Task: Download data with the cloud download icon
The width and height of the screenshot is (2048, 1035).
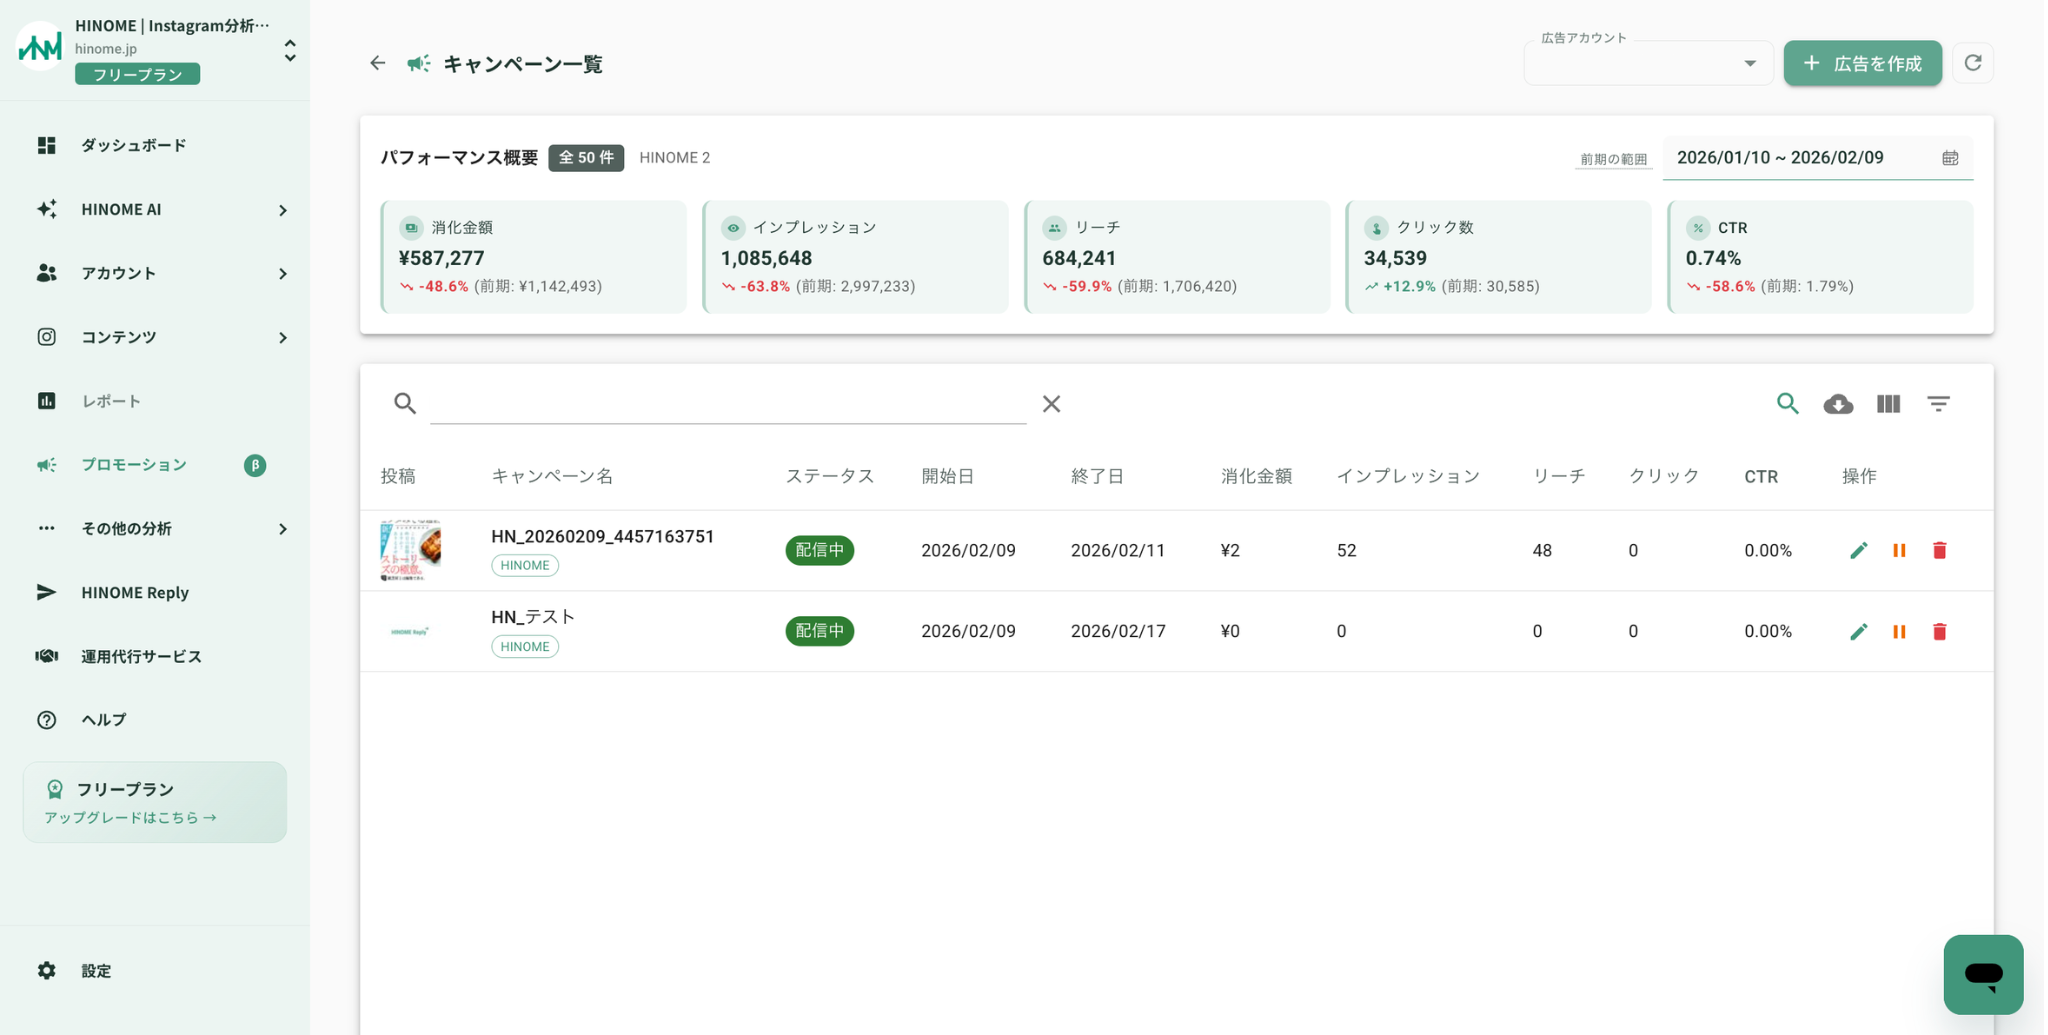Action: coord(1837,404)
